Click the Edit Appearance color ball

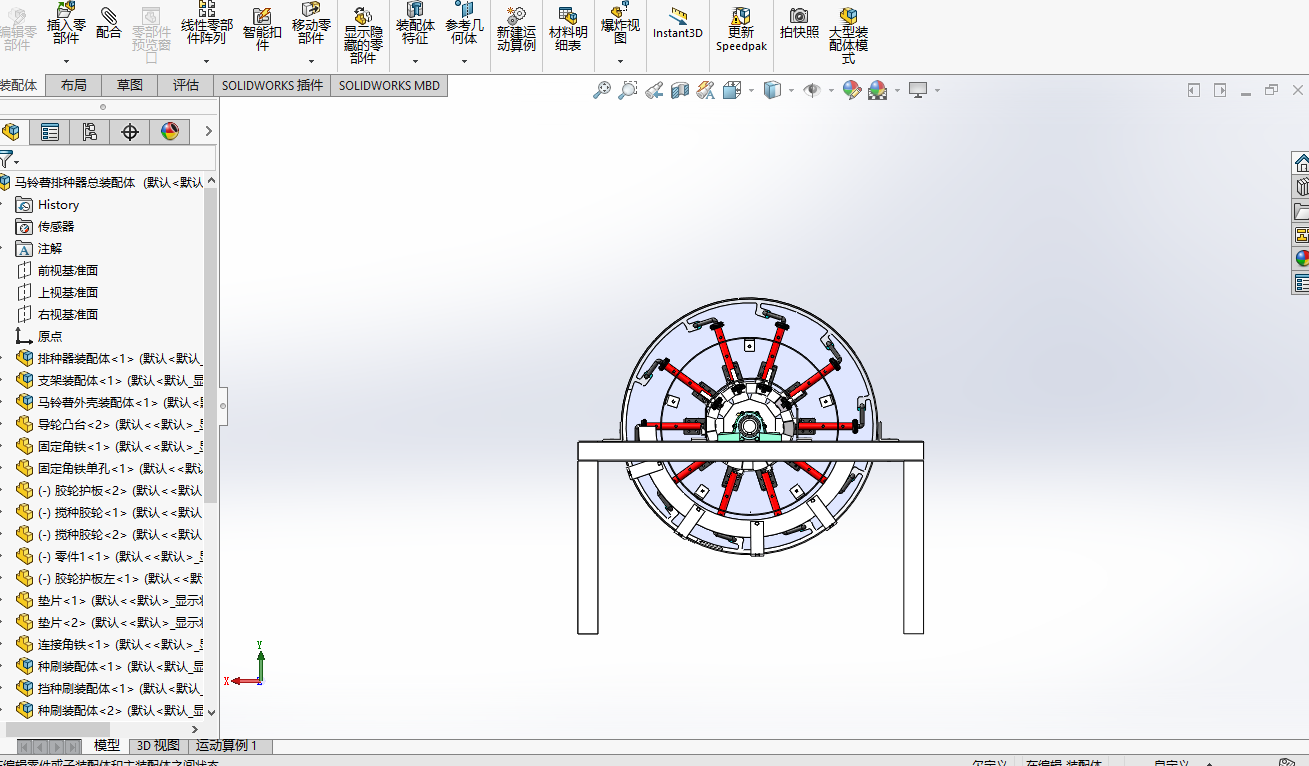click(x=852, y=90)
